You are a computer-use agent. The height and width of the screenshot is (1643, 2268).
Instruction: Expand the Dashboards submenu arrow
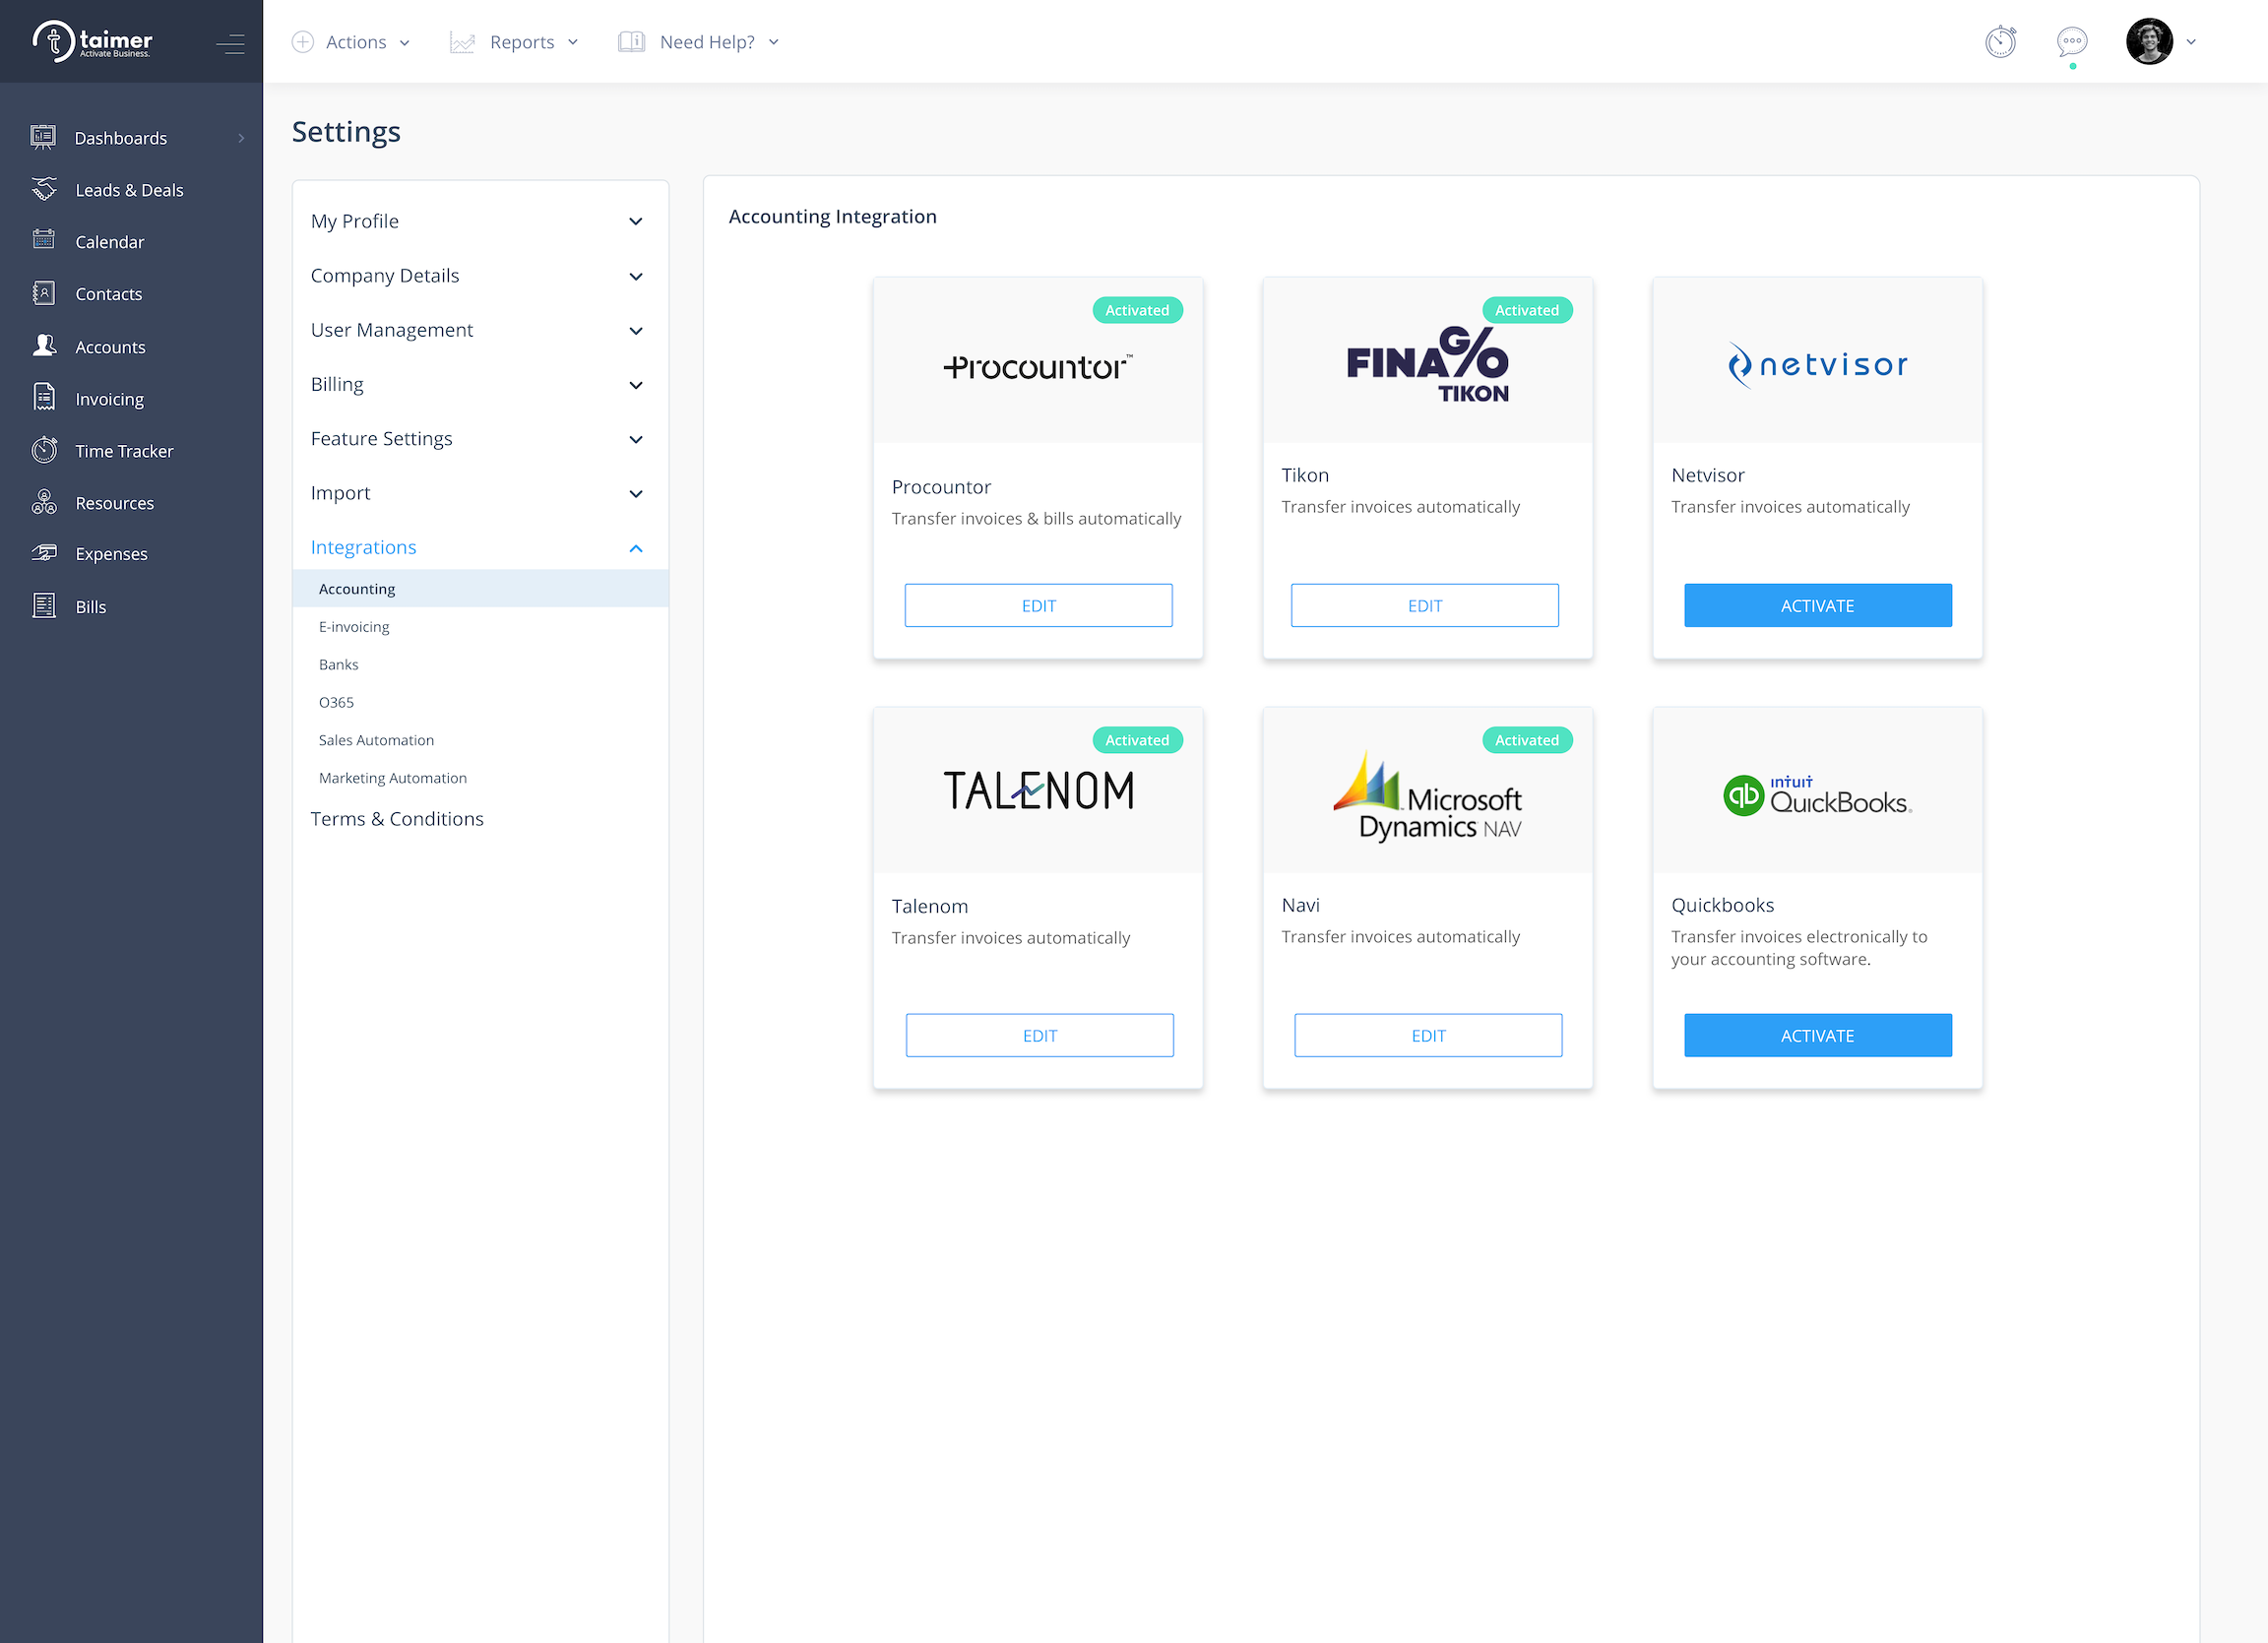coord(241,138)
